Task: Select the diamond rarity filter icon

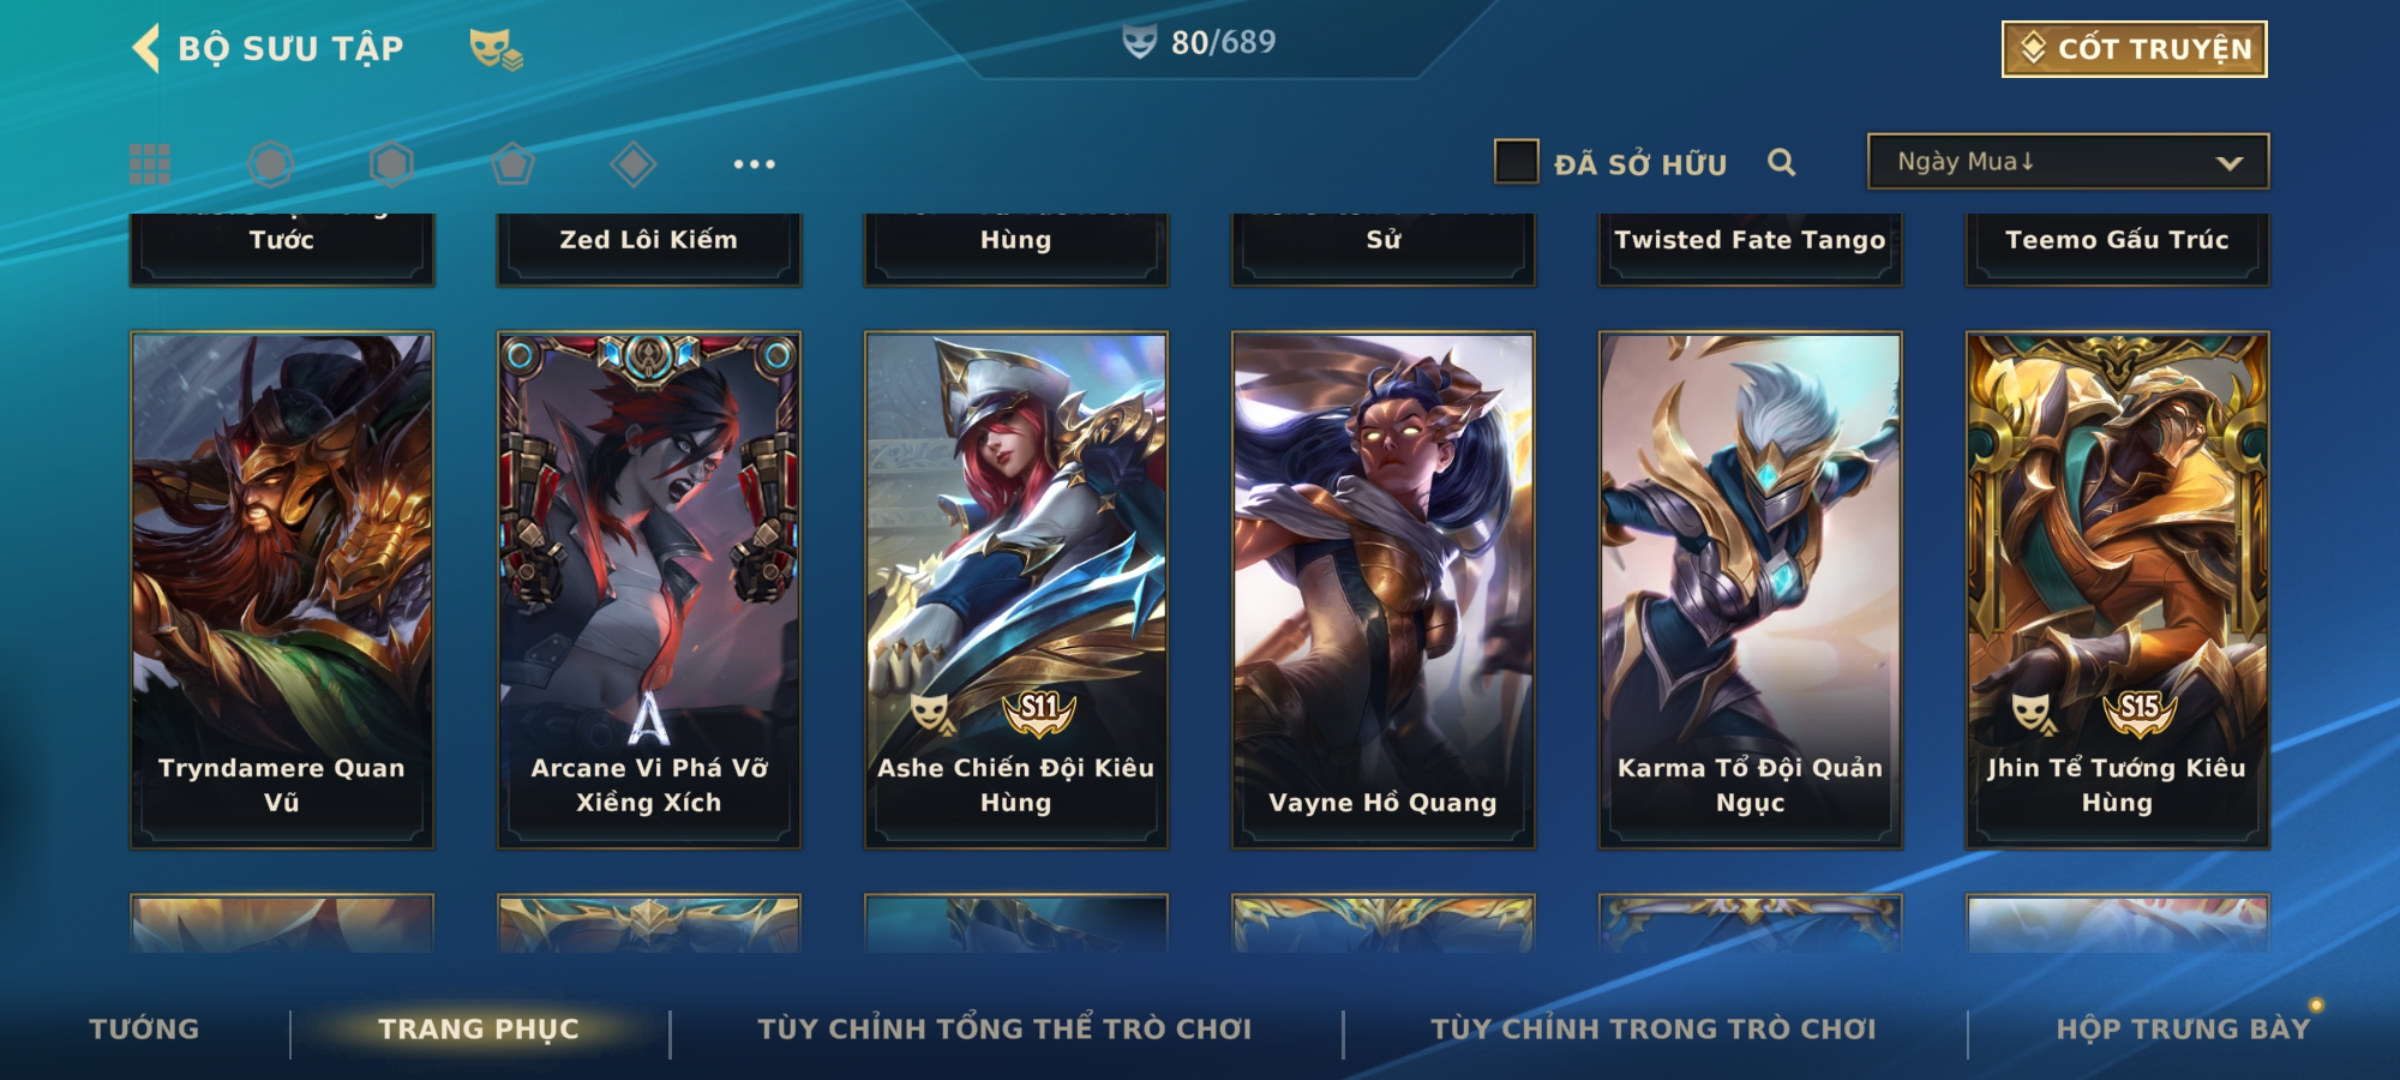Action: coord(633,164)
